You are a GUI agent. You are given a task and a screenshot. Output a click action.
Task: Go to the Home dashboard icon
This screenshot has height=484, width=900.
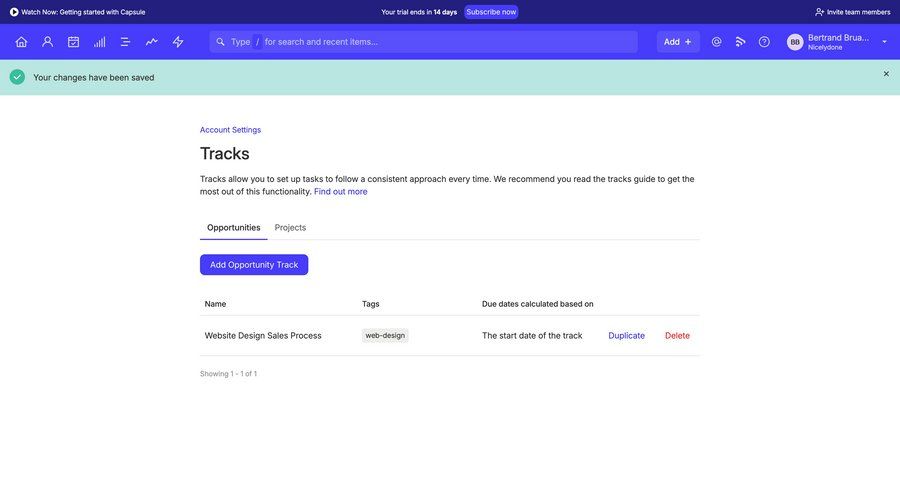21,42
